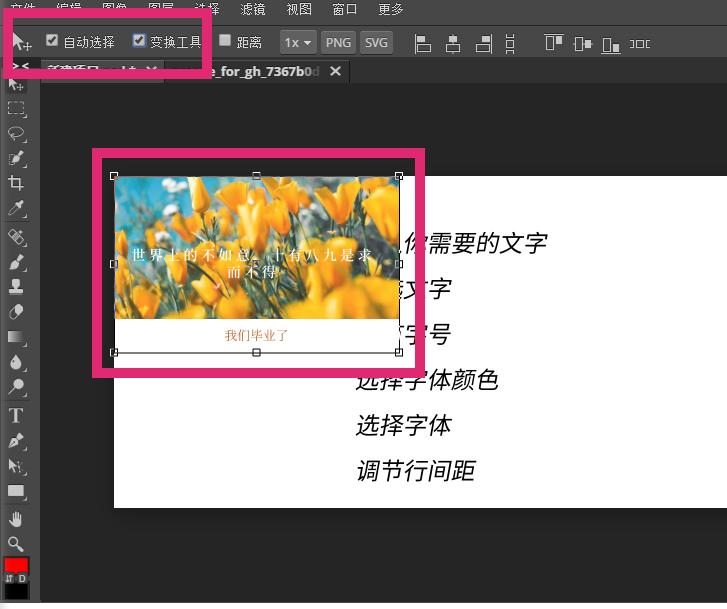Select the Crop tool
The height and width of the screenshot is (609, 727).
click(16, 183)
